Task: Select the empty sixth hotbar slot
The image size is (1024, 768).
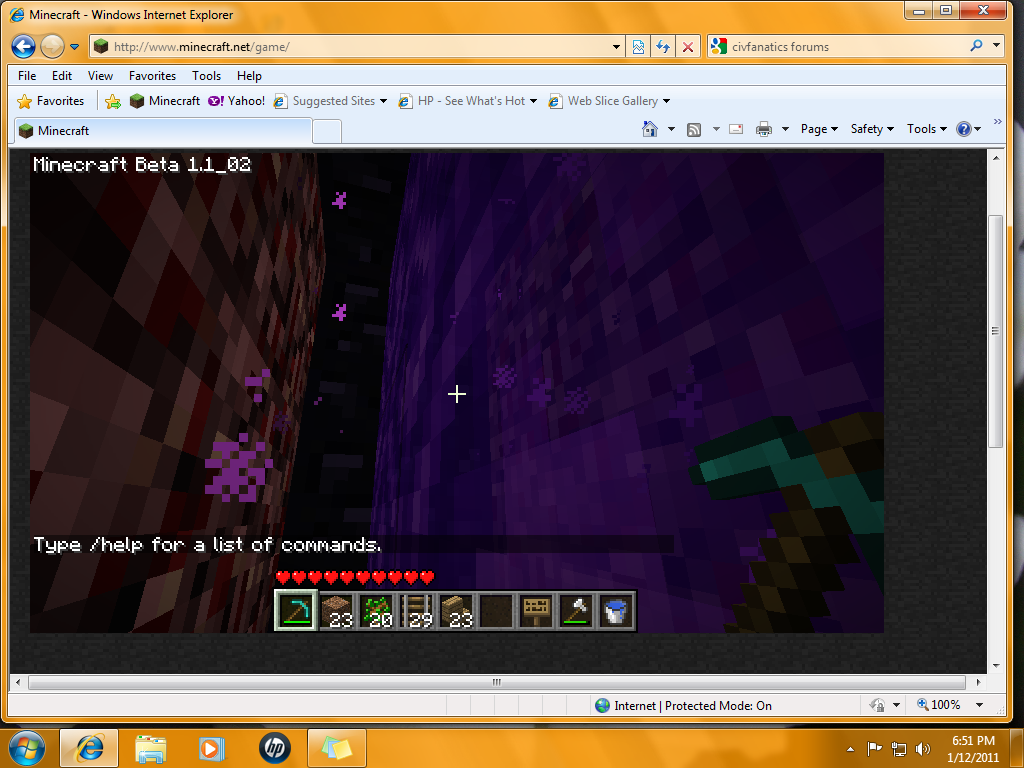Action: (x=496, y=610)
